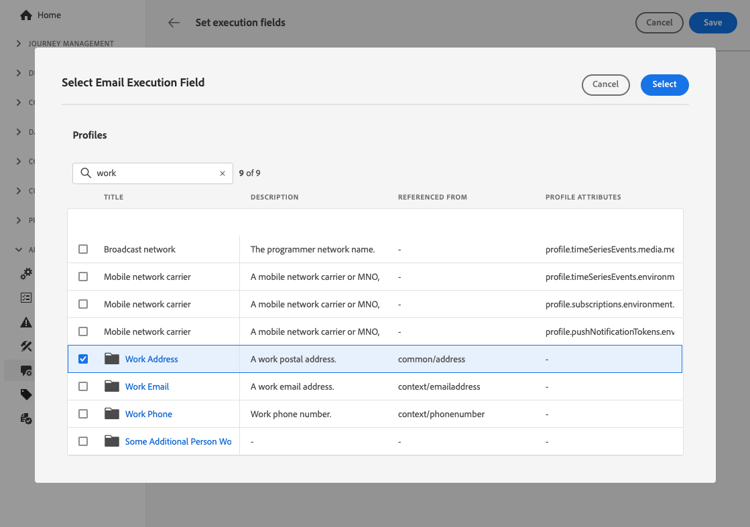Expand the Journey Management section

tap(19, 44)
